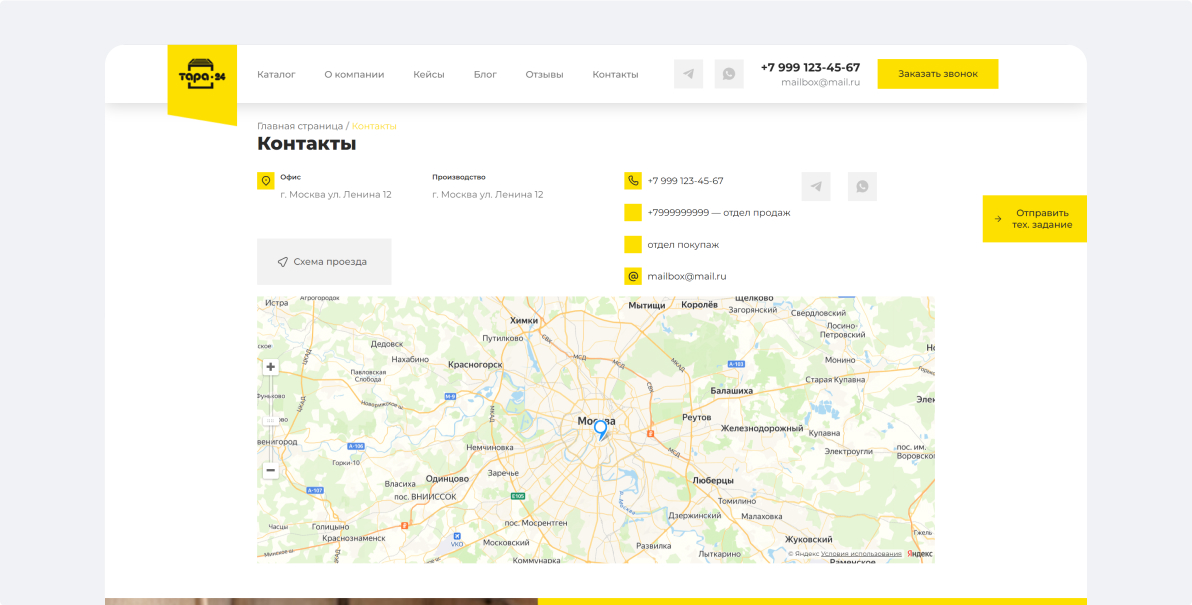Open the Каталог menu item
Viewport: 1192px width, 605px height.
[276, 73]
